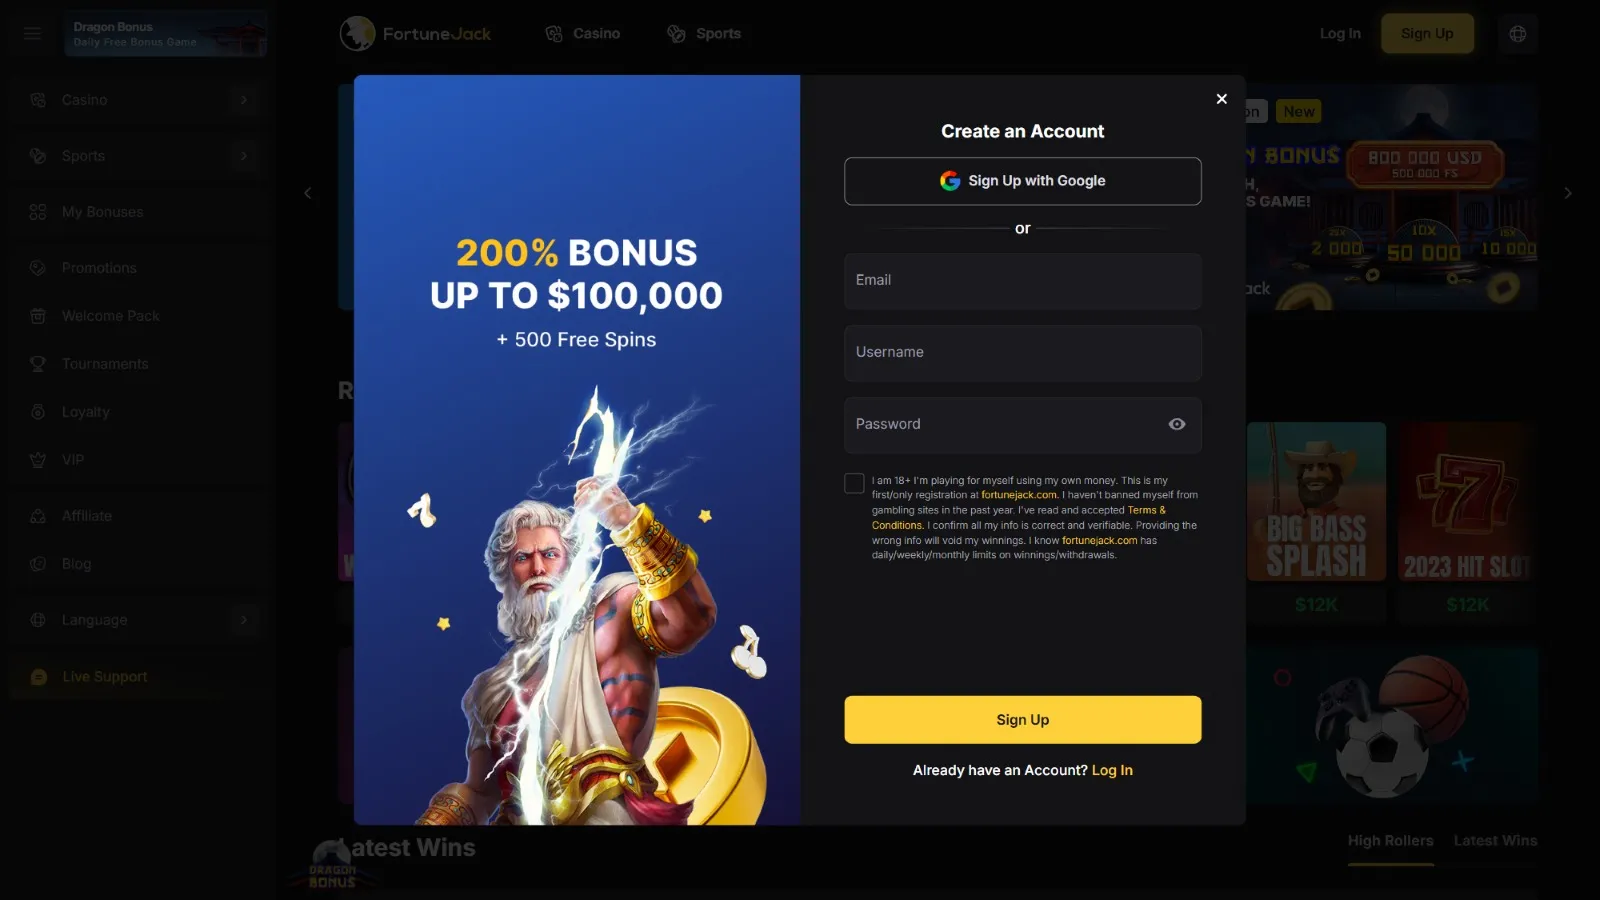Click the FortuneJack logo

pos(415,34)
